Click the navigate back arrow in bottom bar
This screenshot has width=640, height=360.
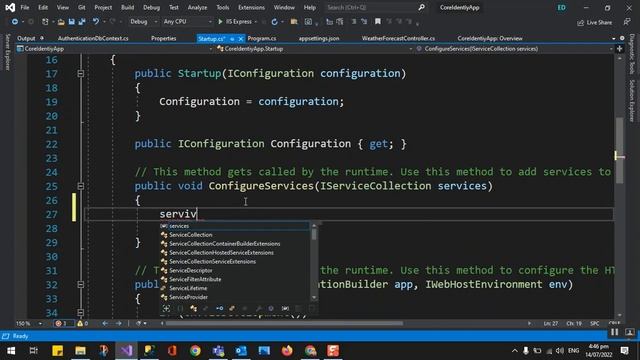point(105,323)
